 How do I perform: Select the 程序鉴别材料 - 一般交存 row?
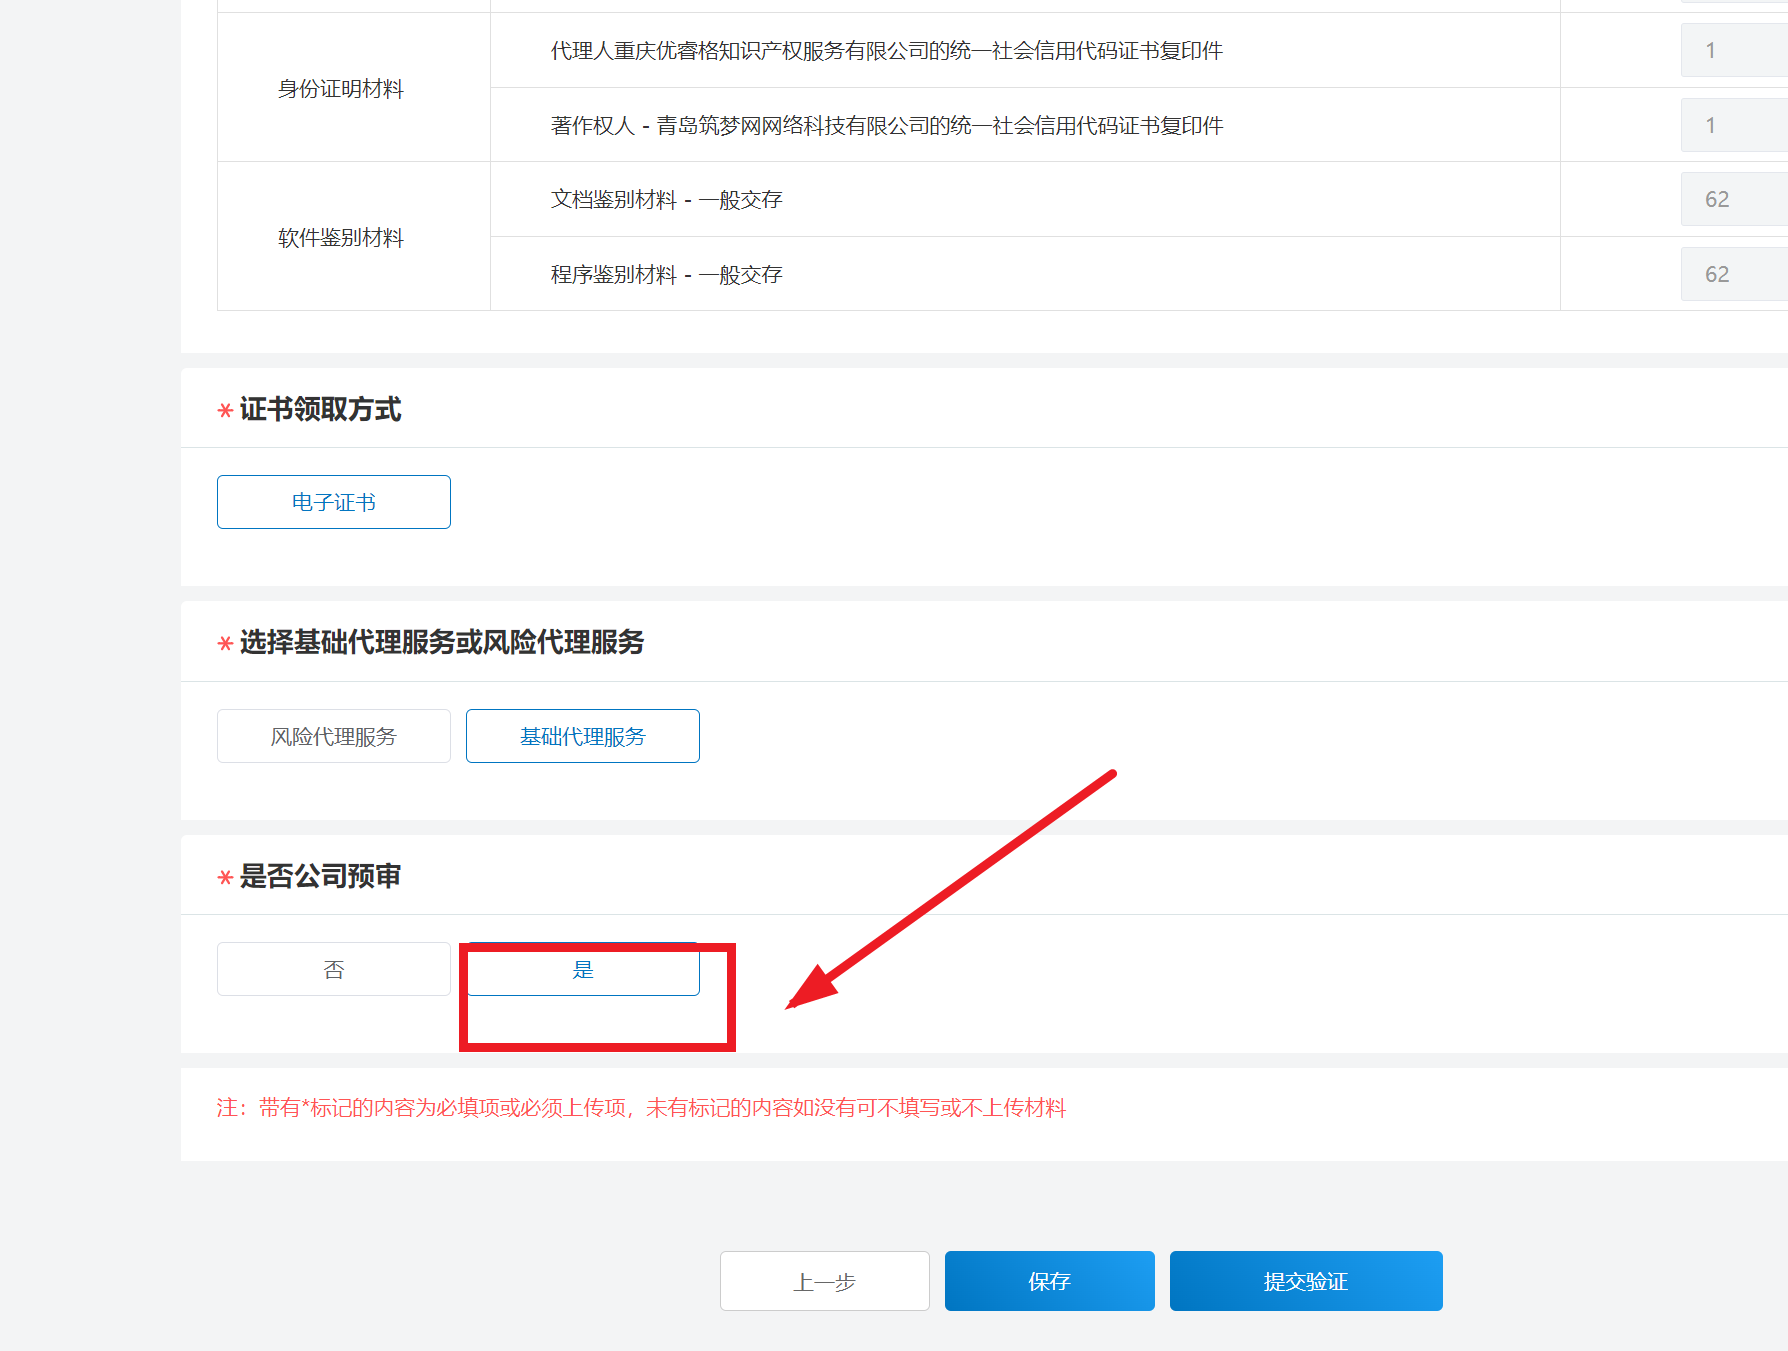(x=664, y=274)
